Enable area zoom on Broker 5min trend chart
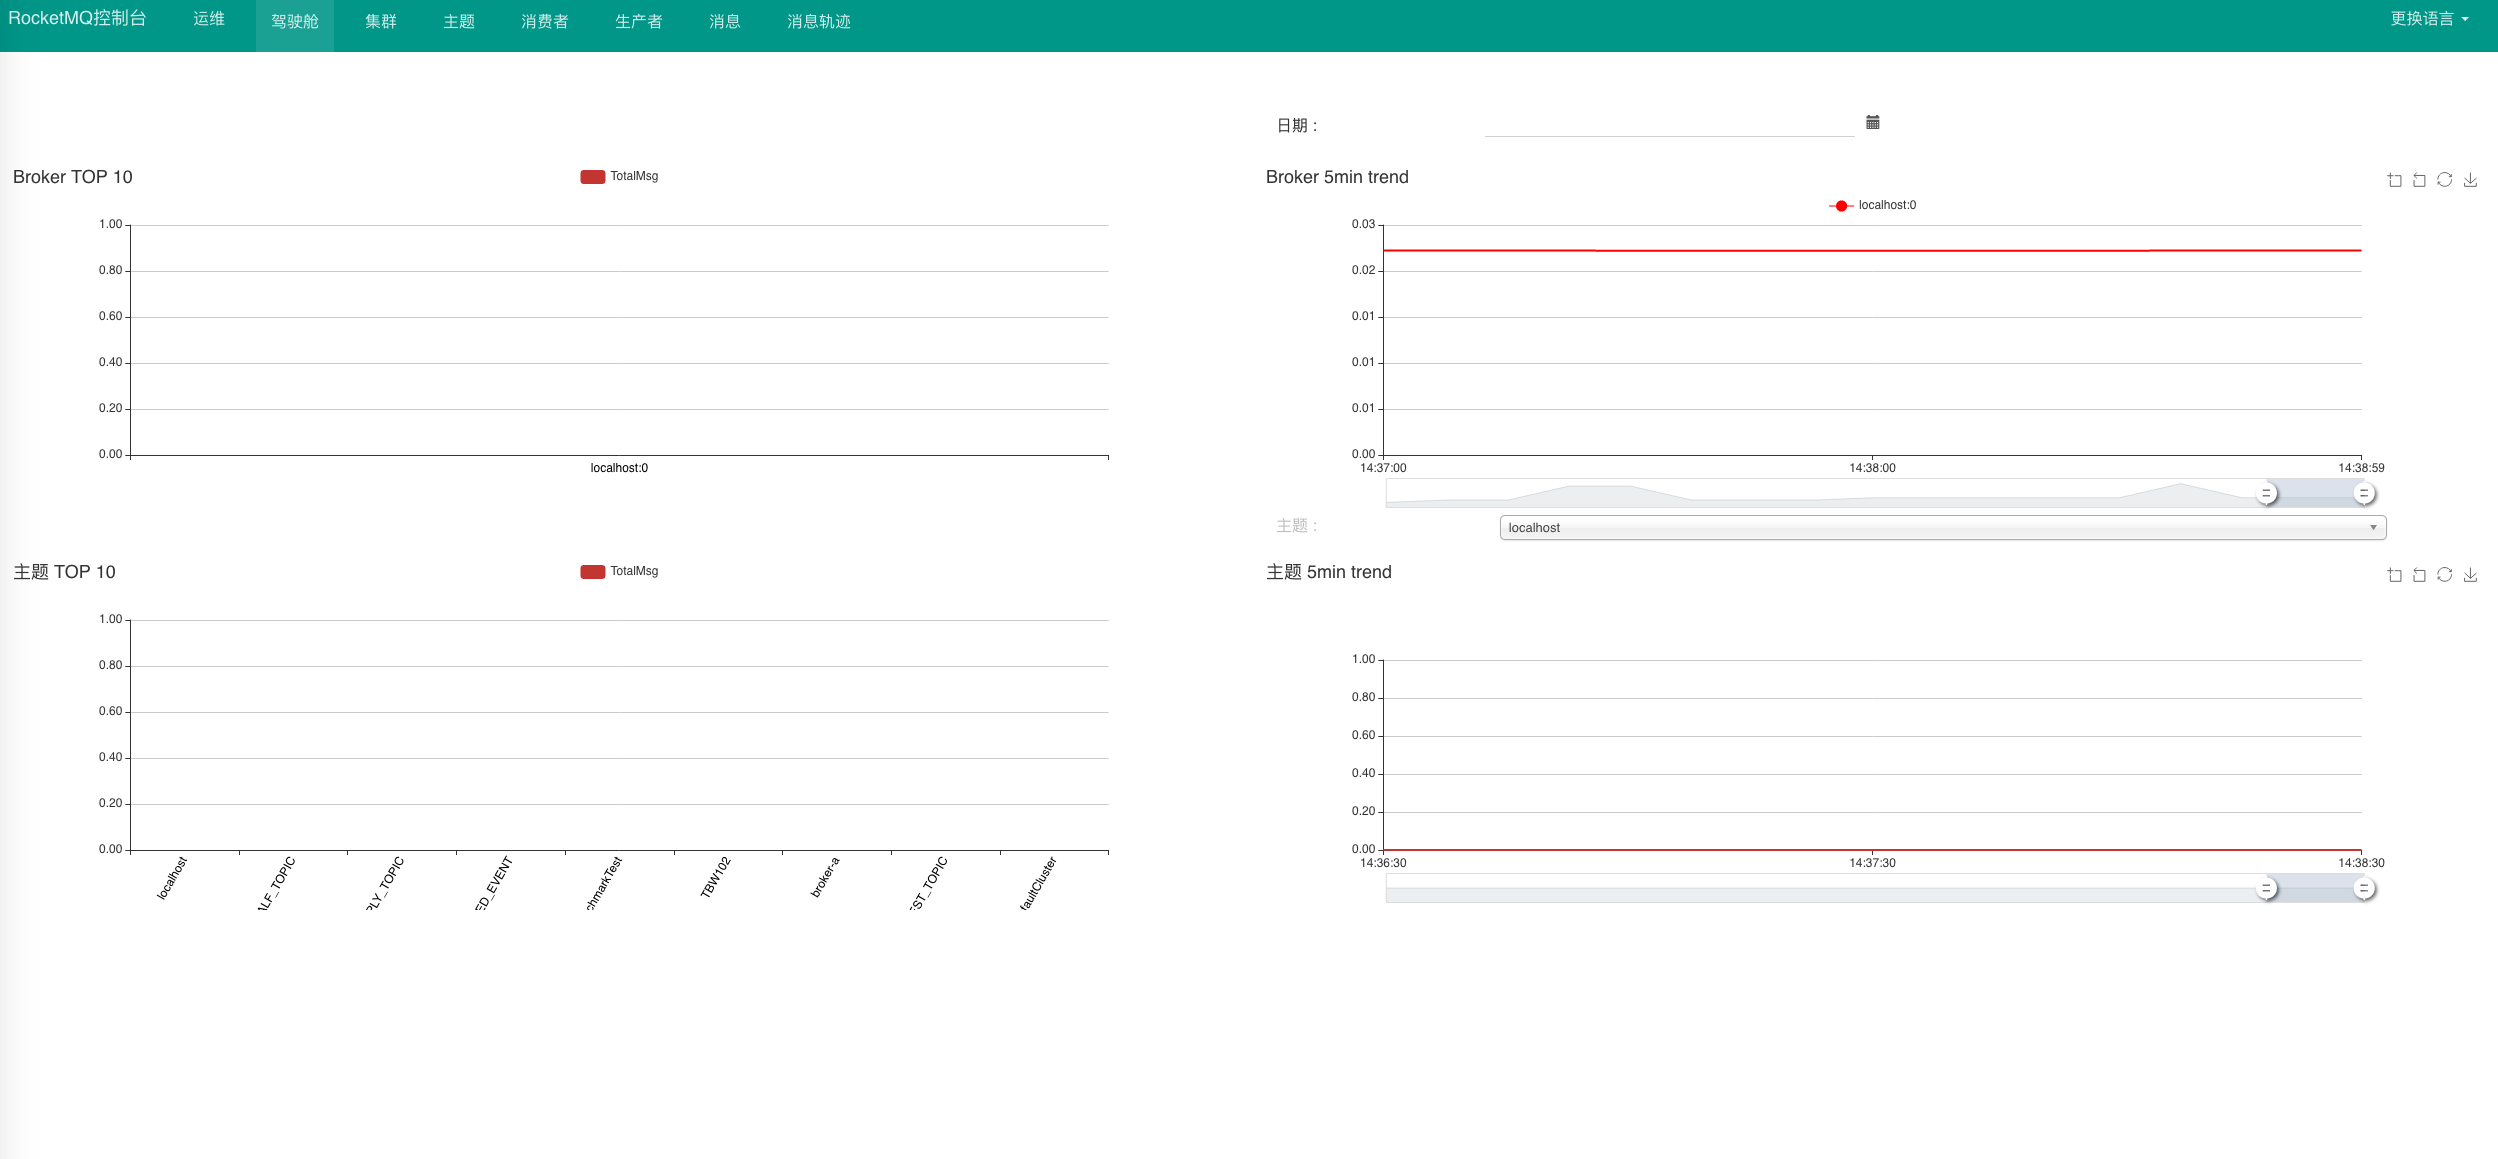The height and width of the screenshot is (1159, 2498). (x=2394, y=180)
